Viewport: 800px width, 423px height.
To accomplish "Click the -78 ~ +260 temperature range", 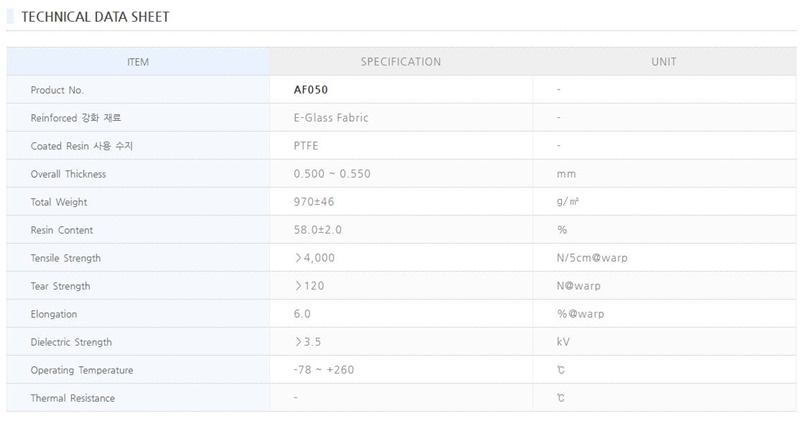I will click(324, 370).
